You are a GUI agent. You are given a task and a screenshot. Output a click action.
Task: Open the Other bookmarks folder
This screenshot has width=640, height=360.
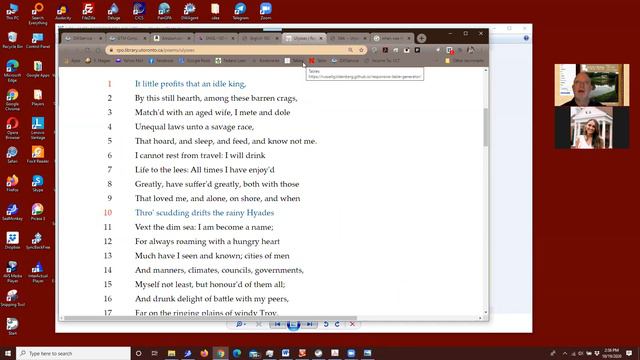point(464,60)
